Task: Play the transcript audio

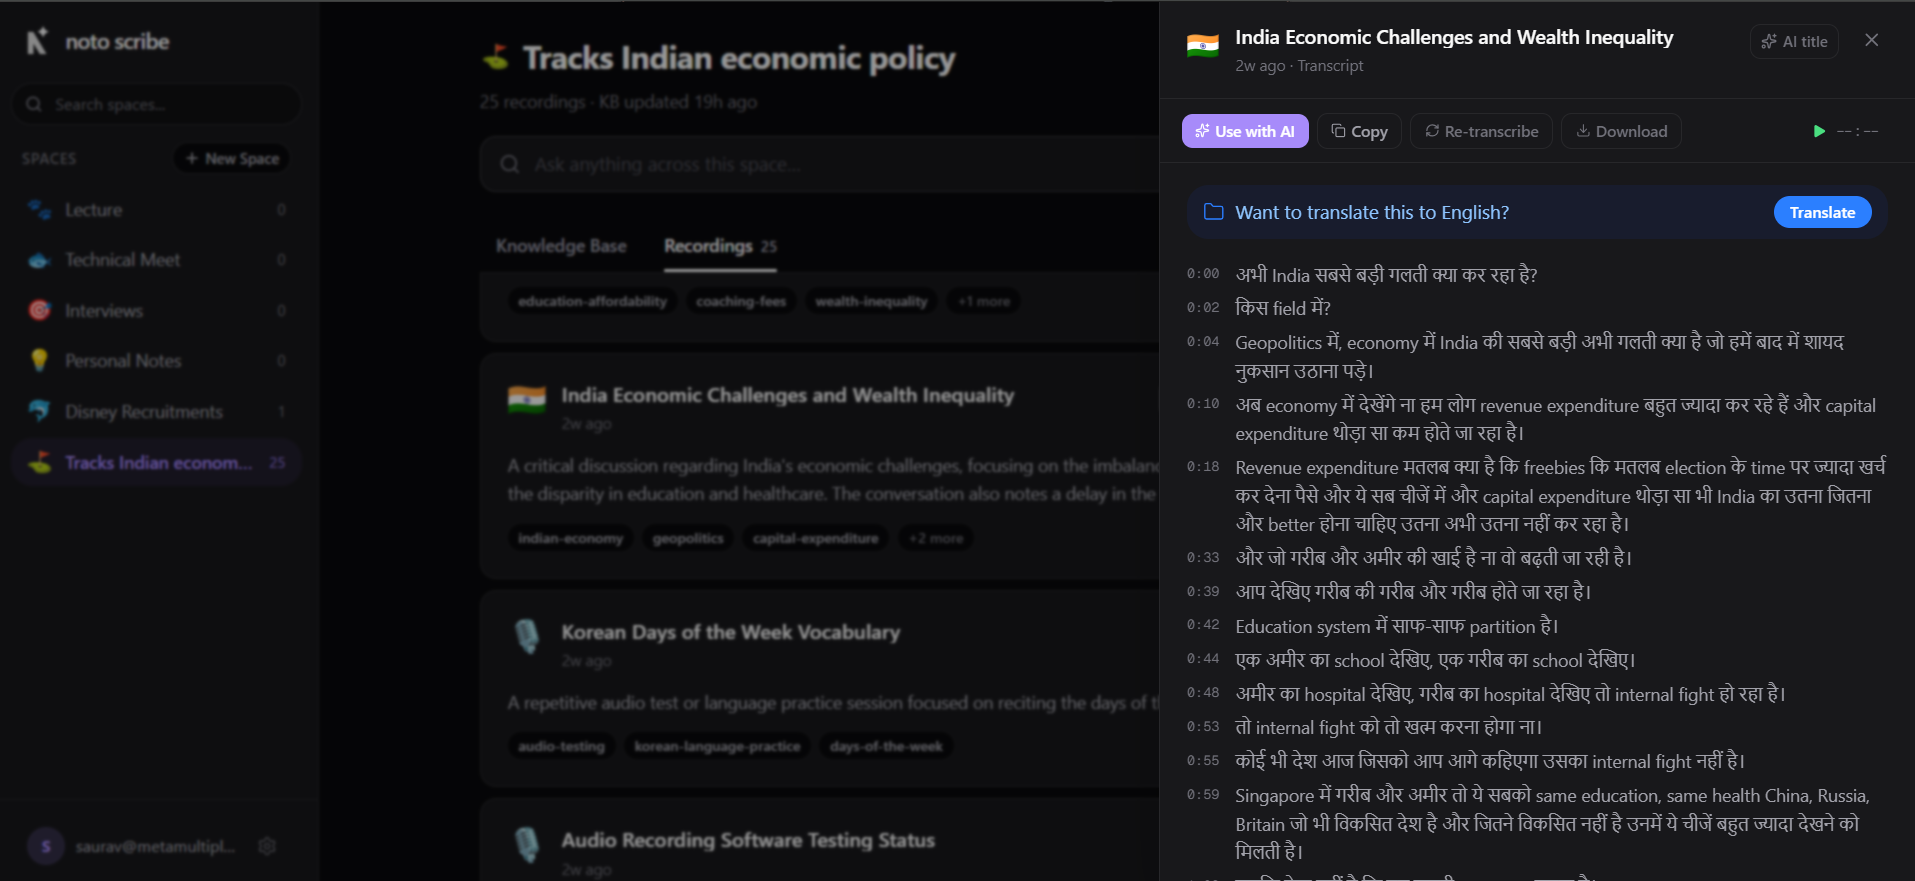Action: coord(1819,131)
